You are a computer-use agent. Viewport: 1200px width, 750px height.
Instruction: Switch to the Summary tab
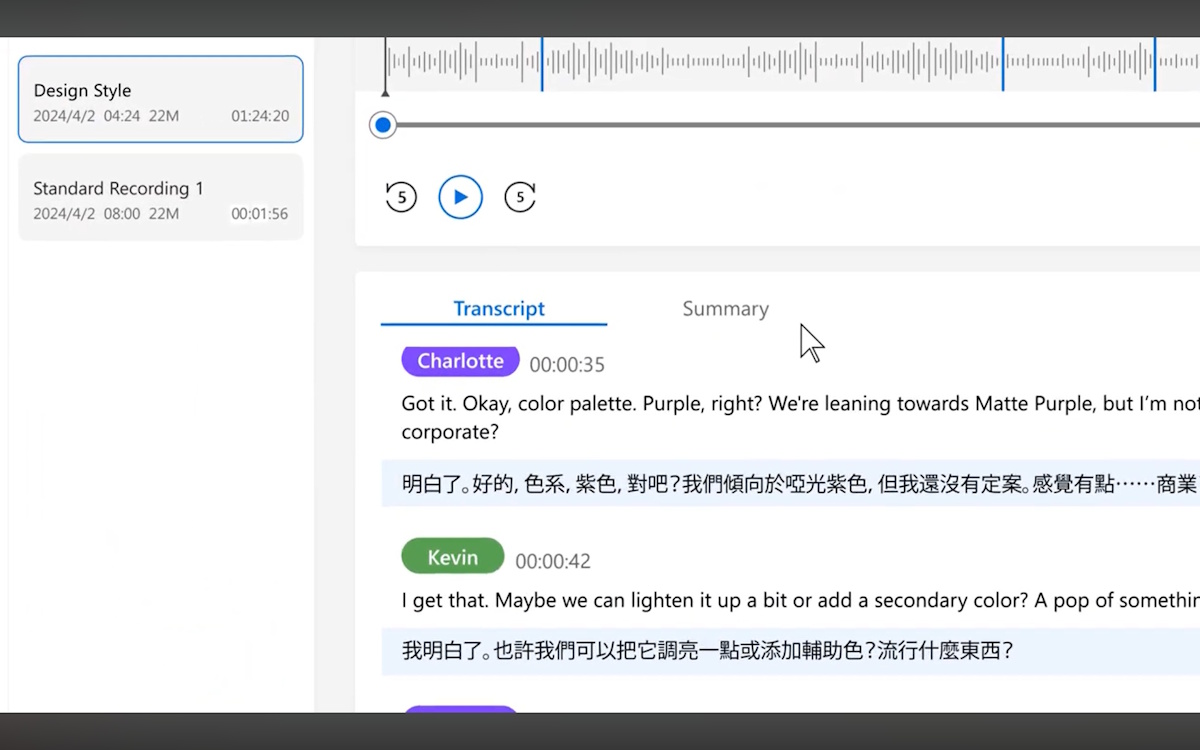pos(725,309)
